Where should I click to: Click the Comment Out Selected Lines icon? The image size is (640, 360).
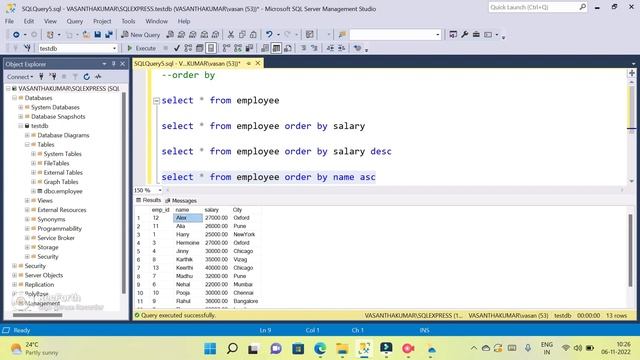coord(303,48)
